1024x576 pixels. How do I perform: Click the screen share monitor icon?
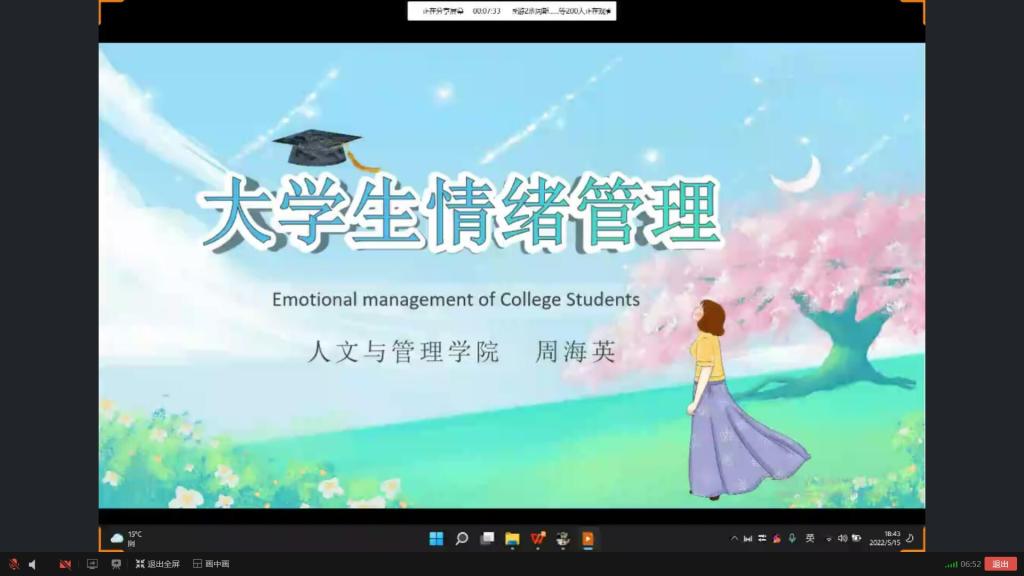click(x=92, y=564)
